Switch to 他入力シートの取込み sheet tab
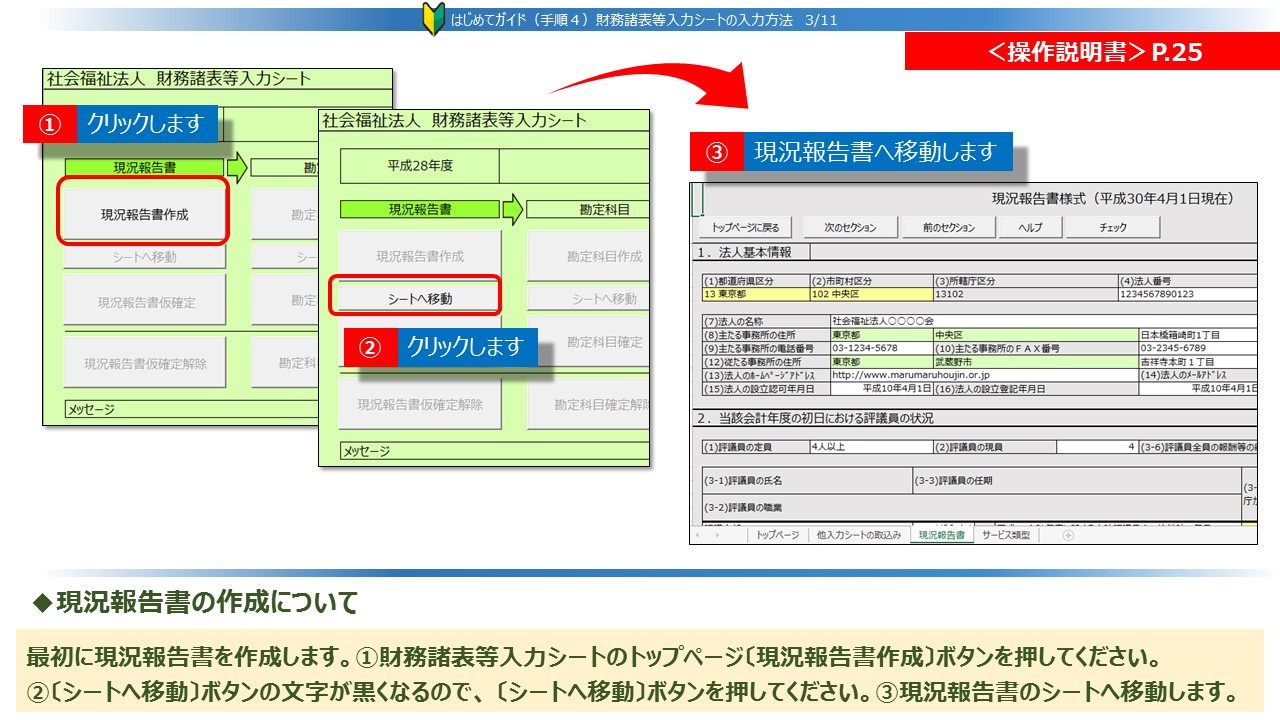This screenshot has height=720, width=1280. tap(858, 535)
